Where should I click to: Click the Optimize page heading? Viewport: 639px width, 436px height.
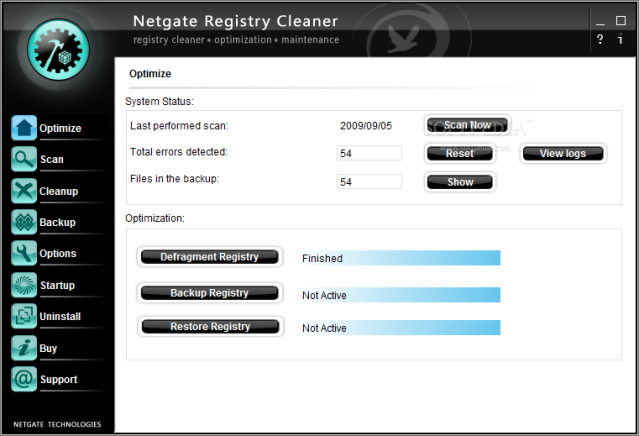click(x=150, y=74)
